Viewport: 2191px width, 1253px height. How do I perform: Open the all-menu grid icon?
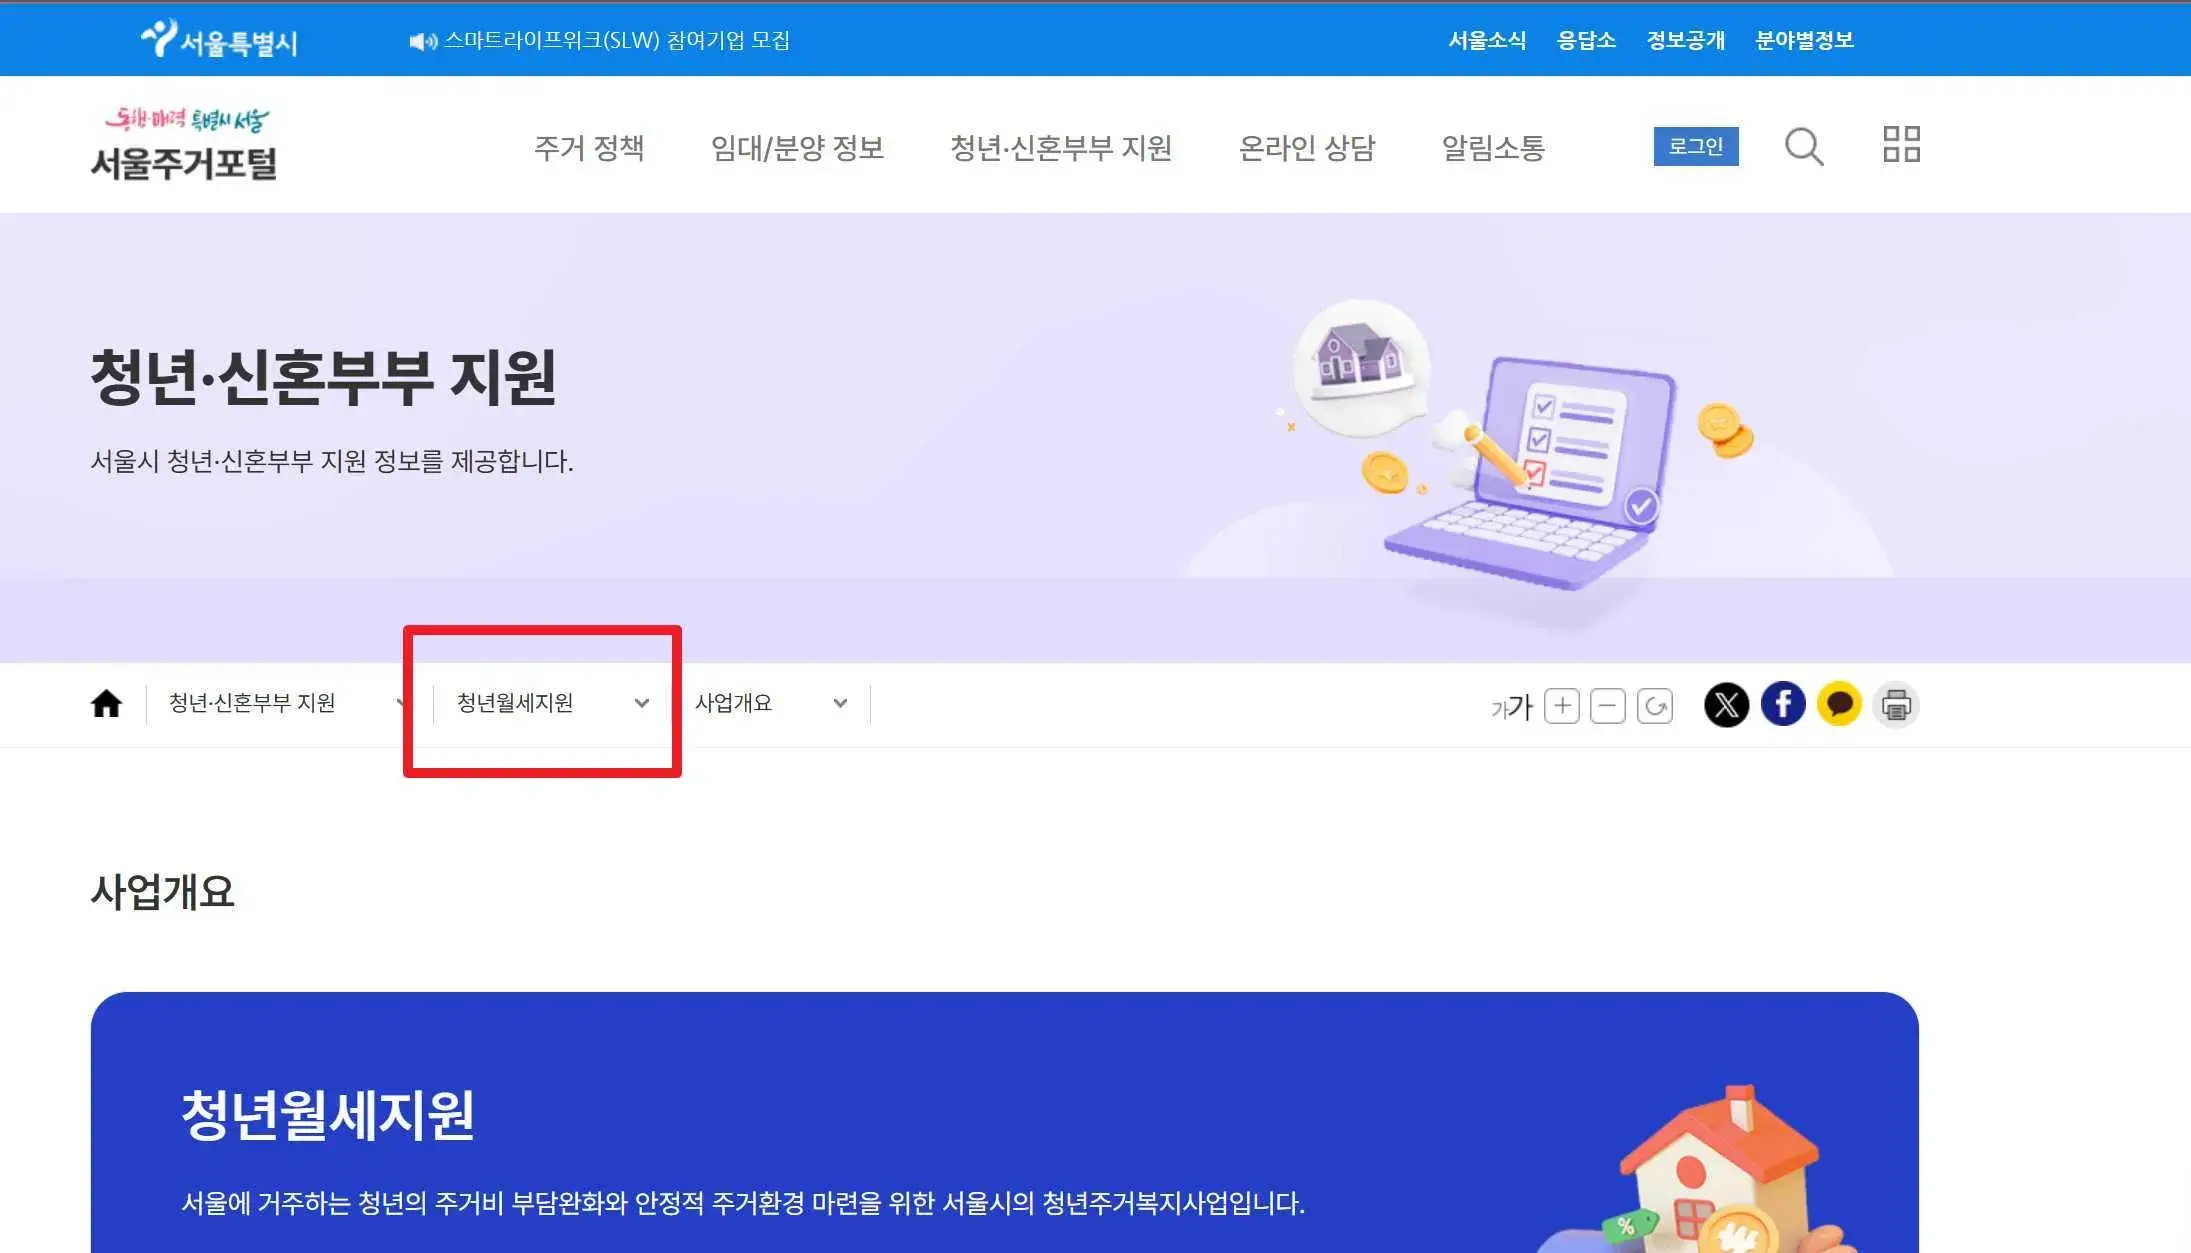(x=1900, y=146)
